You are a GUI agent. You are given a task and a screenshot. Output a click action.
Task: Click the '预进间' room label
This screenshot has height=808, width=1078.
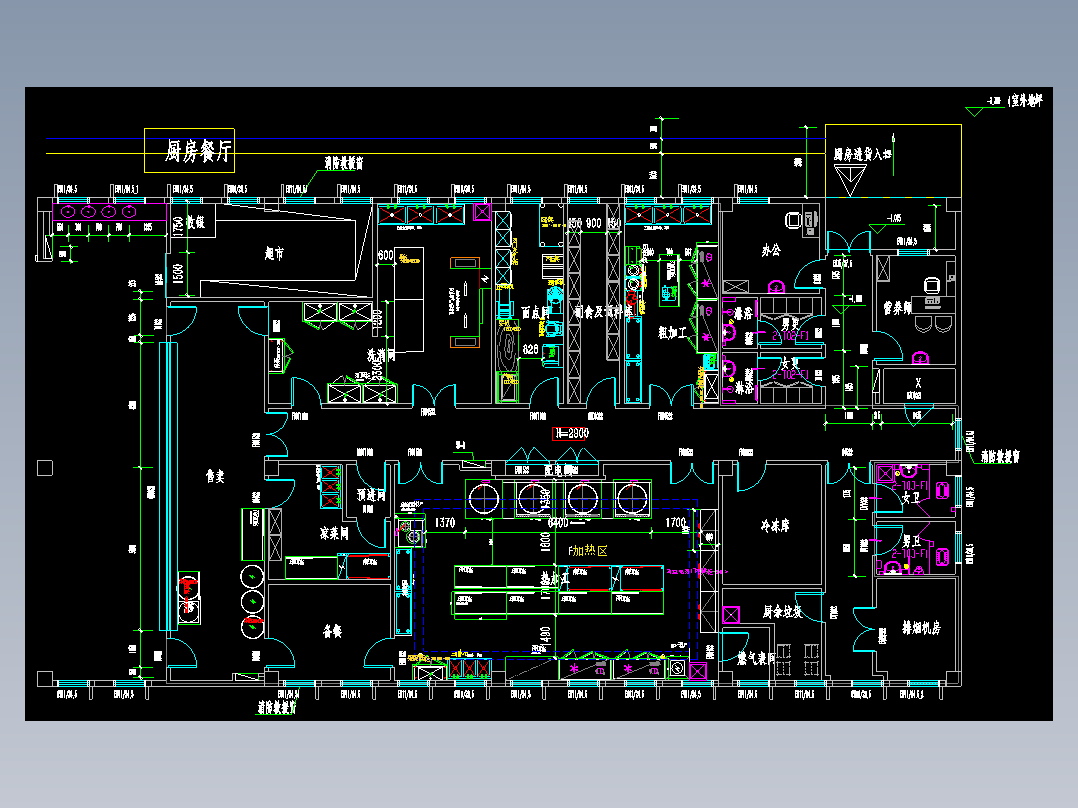(371, 495)
